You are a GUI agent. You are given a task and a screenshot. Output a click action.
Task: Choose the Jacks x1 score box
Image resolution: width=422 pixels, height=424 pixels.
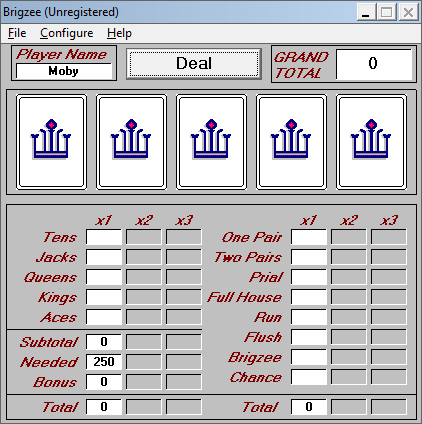click(x=104, y=257)
